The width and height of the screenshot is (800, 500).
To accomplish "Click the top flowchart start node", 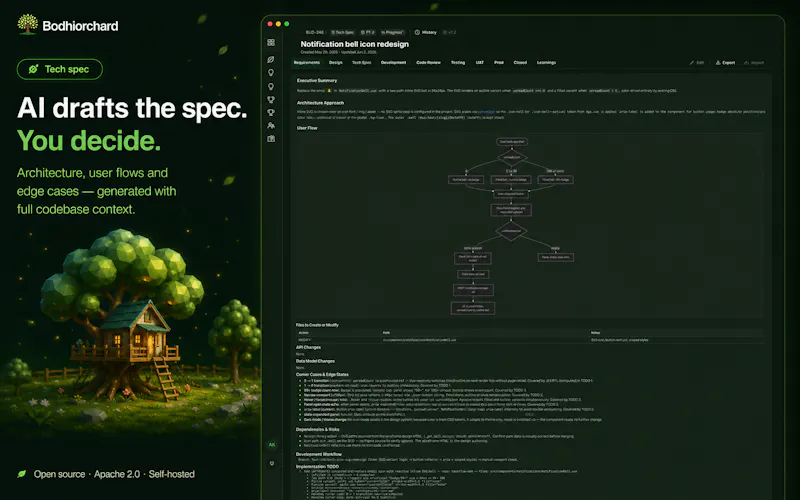I will pos(512,142).
